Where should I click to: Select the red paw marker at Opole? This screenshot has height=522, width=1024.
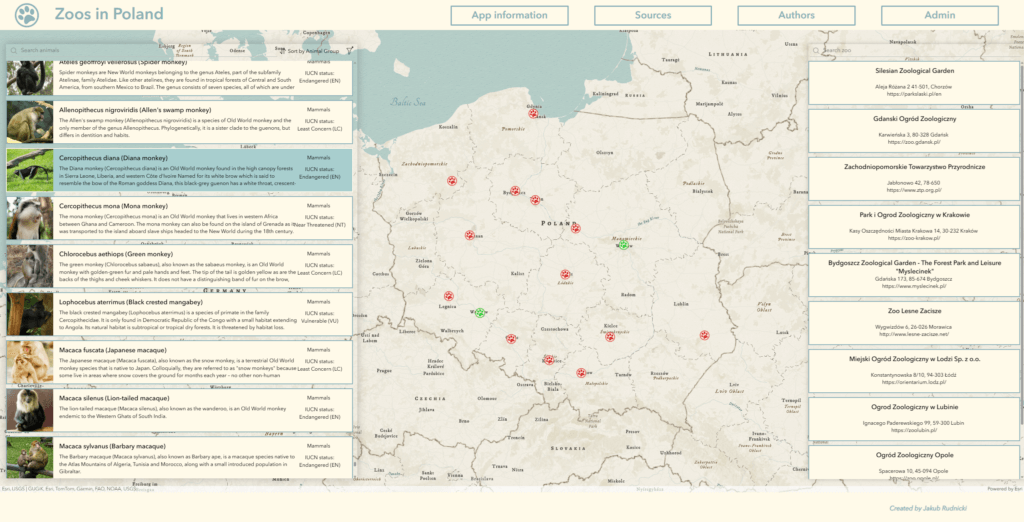coord(511,339)
